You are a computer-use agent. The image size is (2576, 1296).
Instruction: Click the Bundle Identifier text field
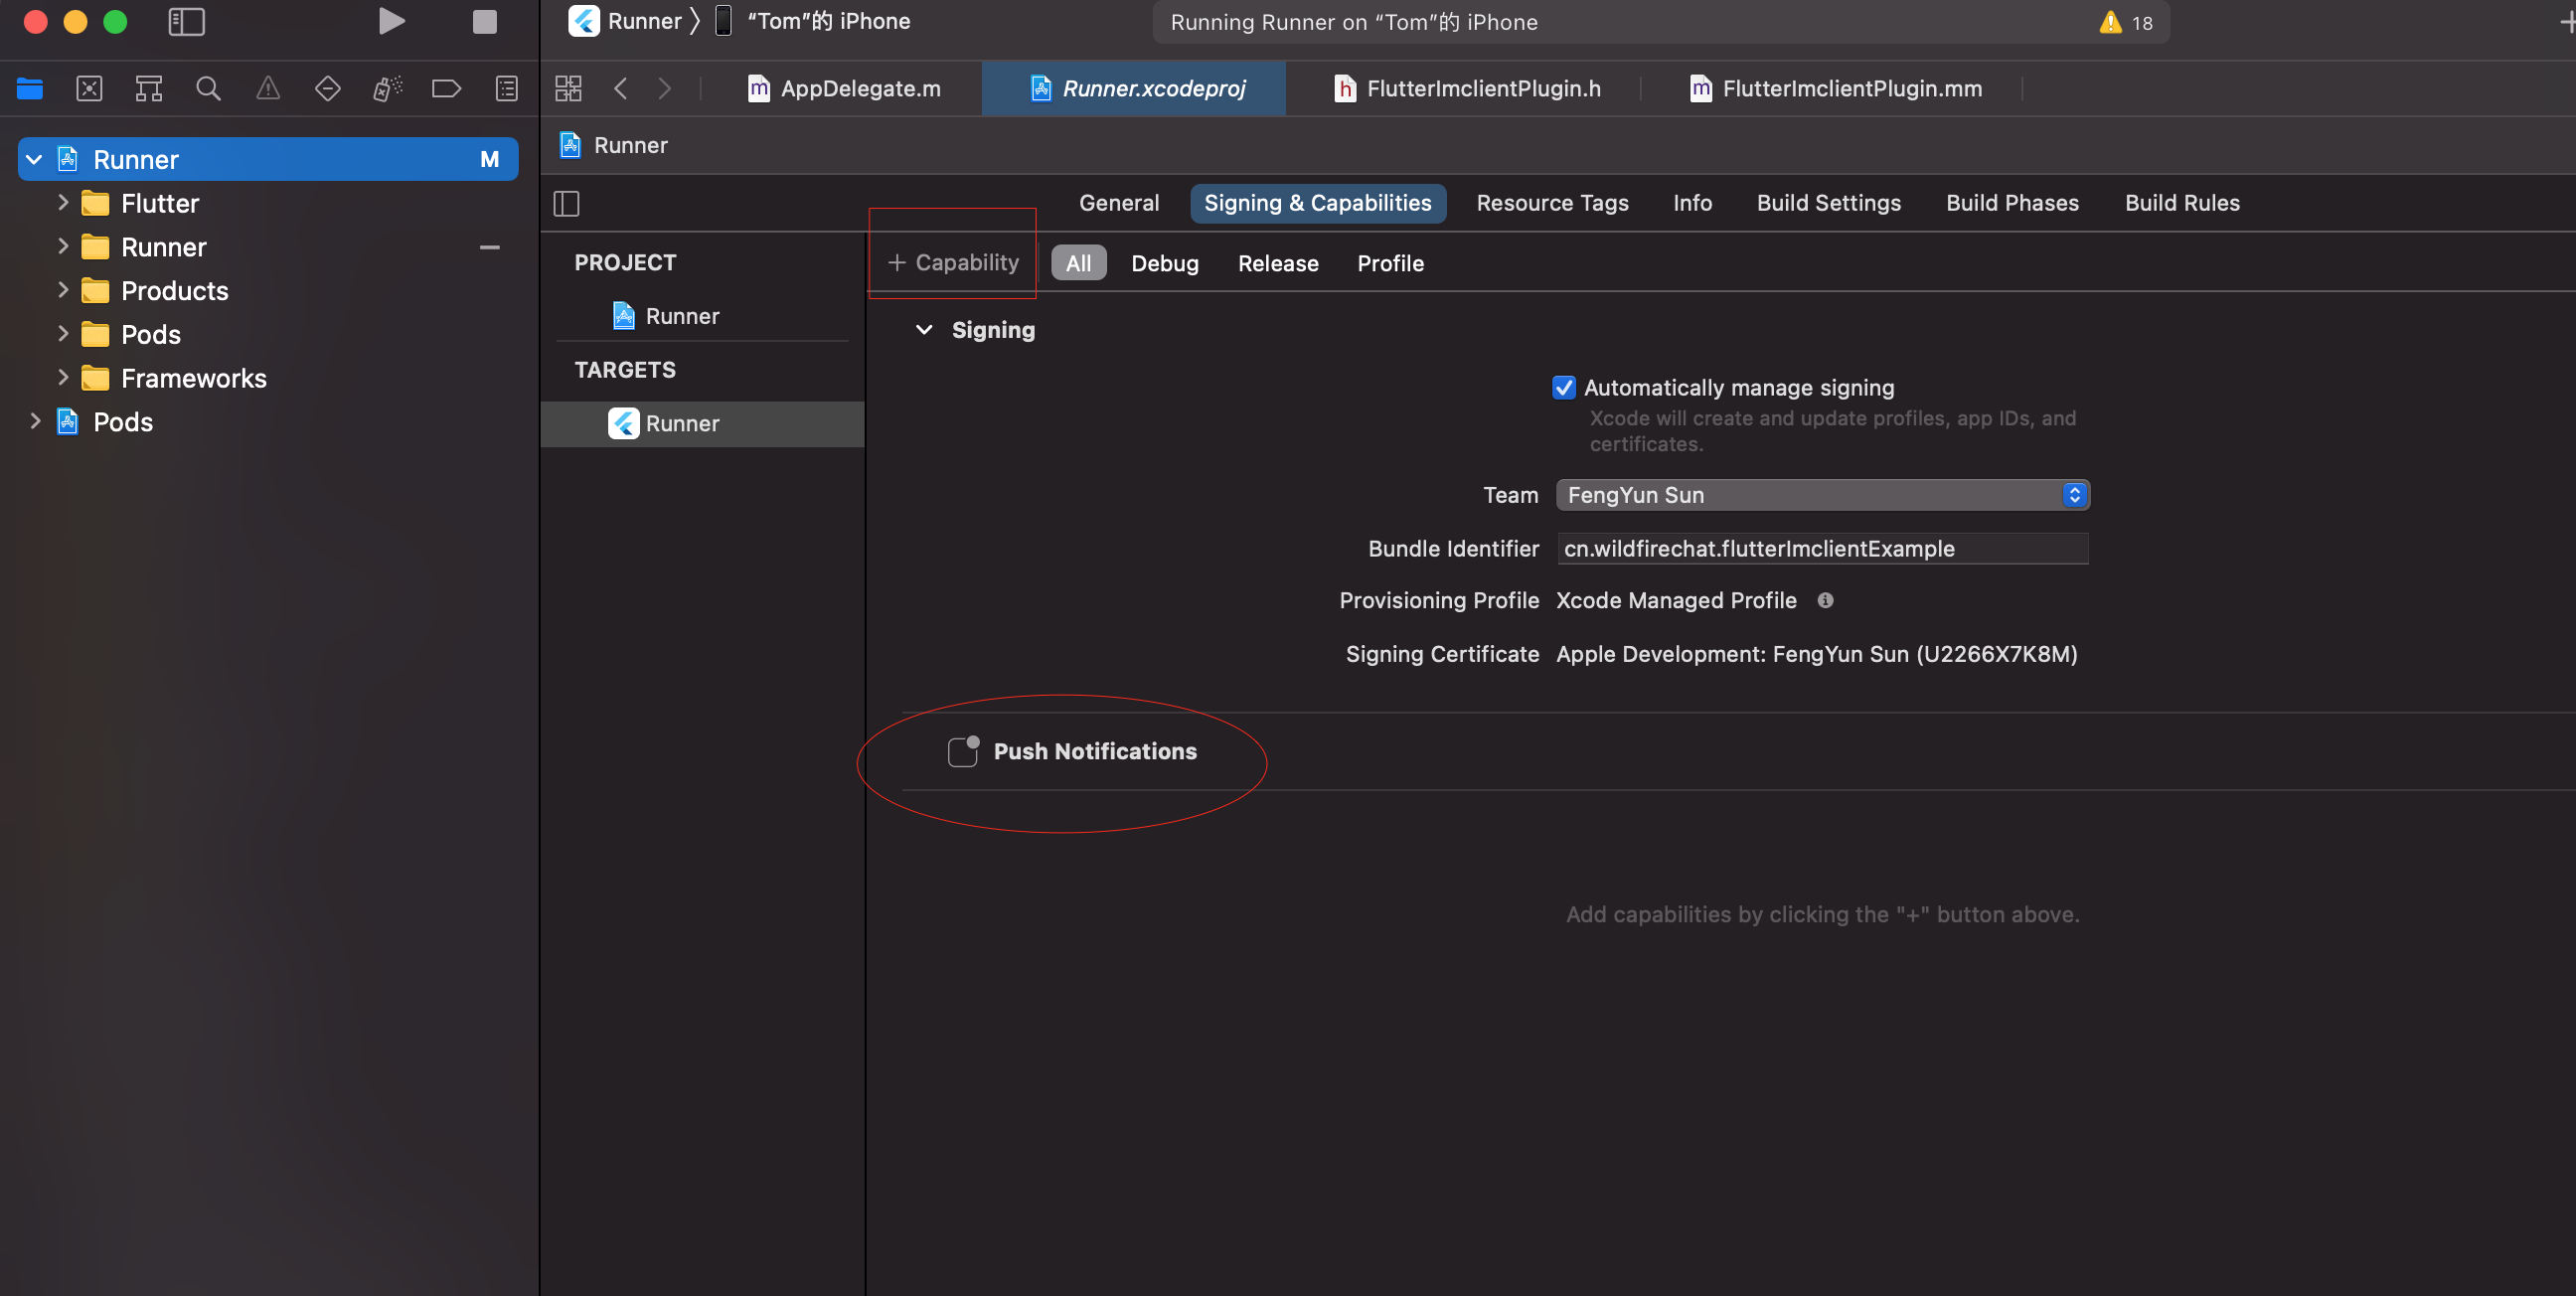coord(1822,549)
